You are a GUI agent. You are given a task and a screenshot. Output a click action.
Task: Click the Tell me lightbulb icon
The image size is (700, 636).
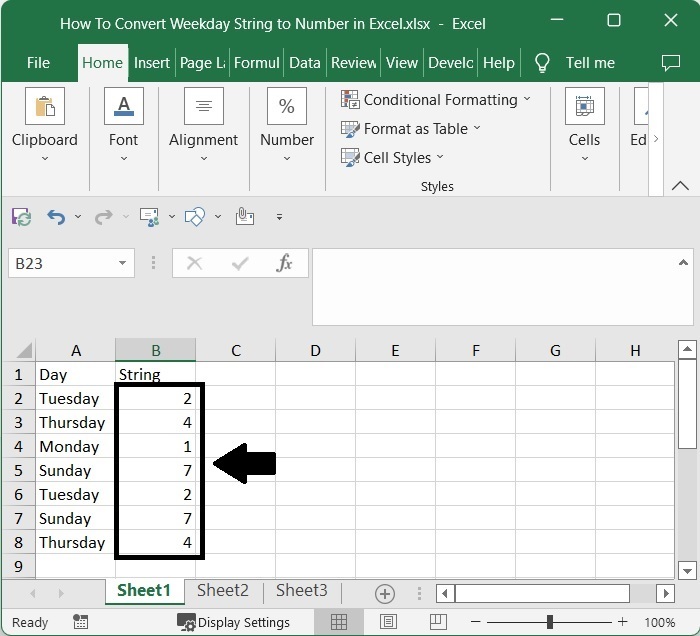pos(542,62)
